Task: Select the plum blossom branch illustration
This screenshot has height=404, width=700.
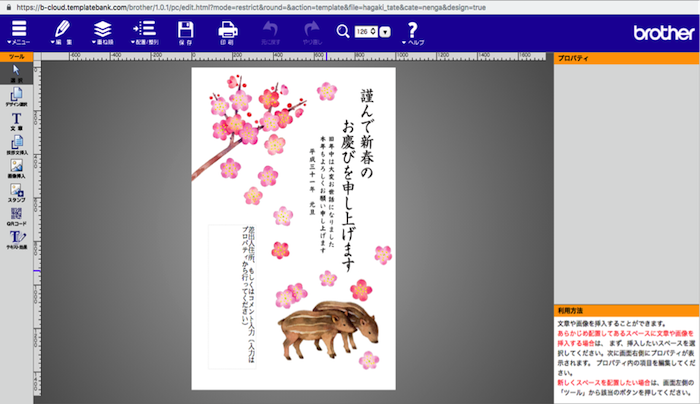Action: pyautogui.click(x=248, y=127)
